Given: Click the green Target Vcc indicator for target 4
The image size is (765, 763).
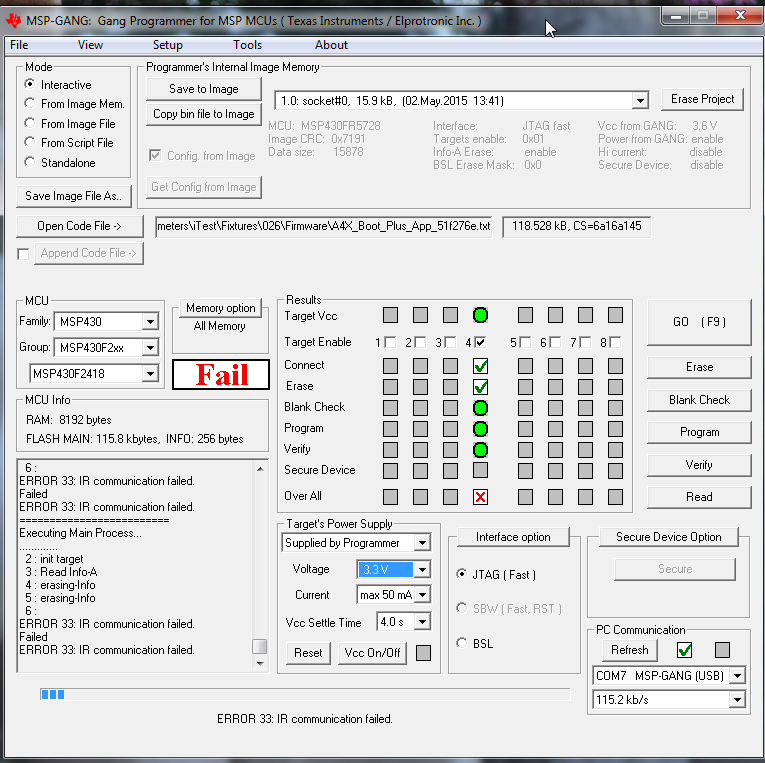Looking at the screenshot, I should click(x=480, y=315).
